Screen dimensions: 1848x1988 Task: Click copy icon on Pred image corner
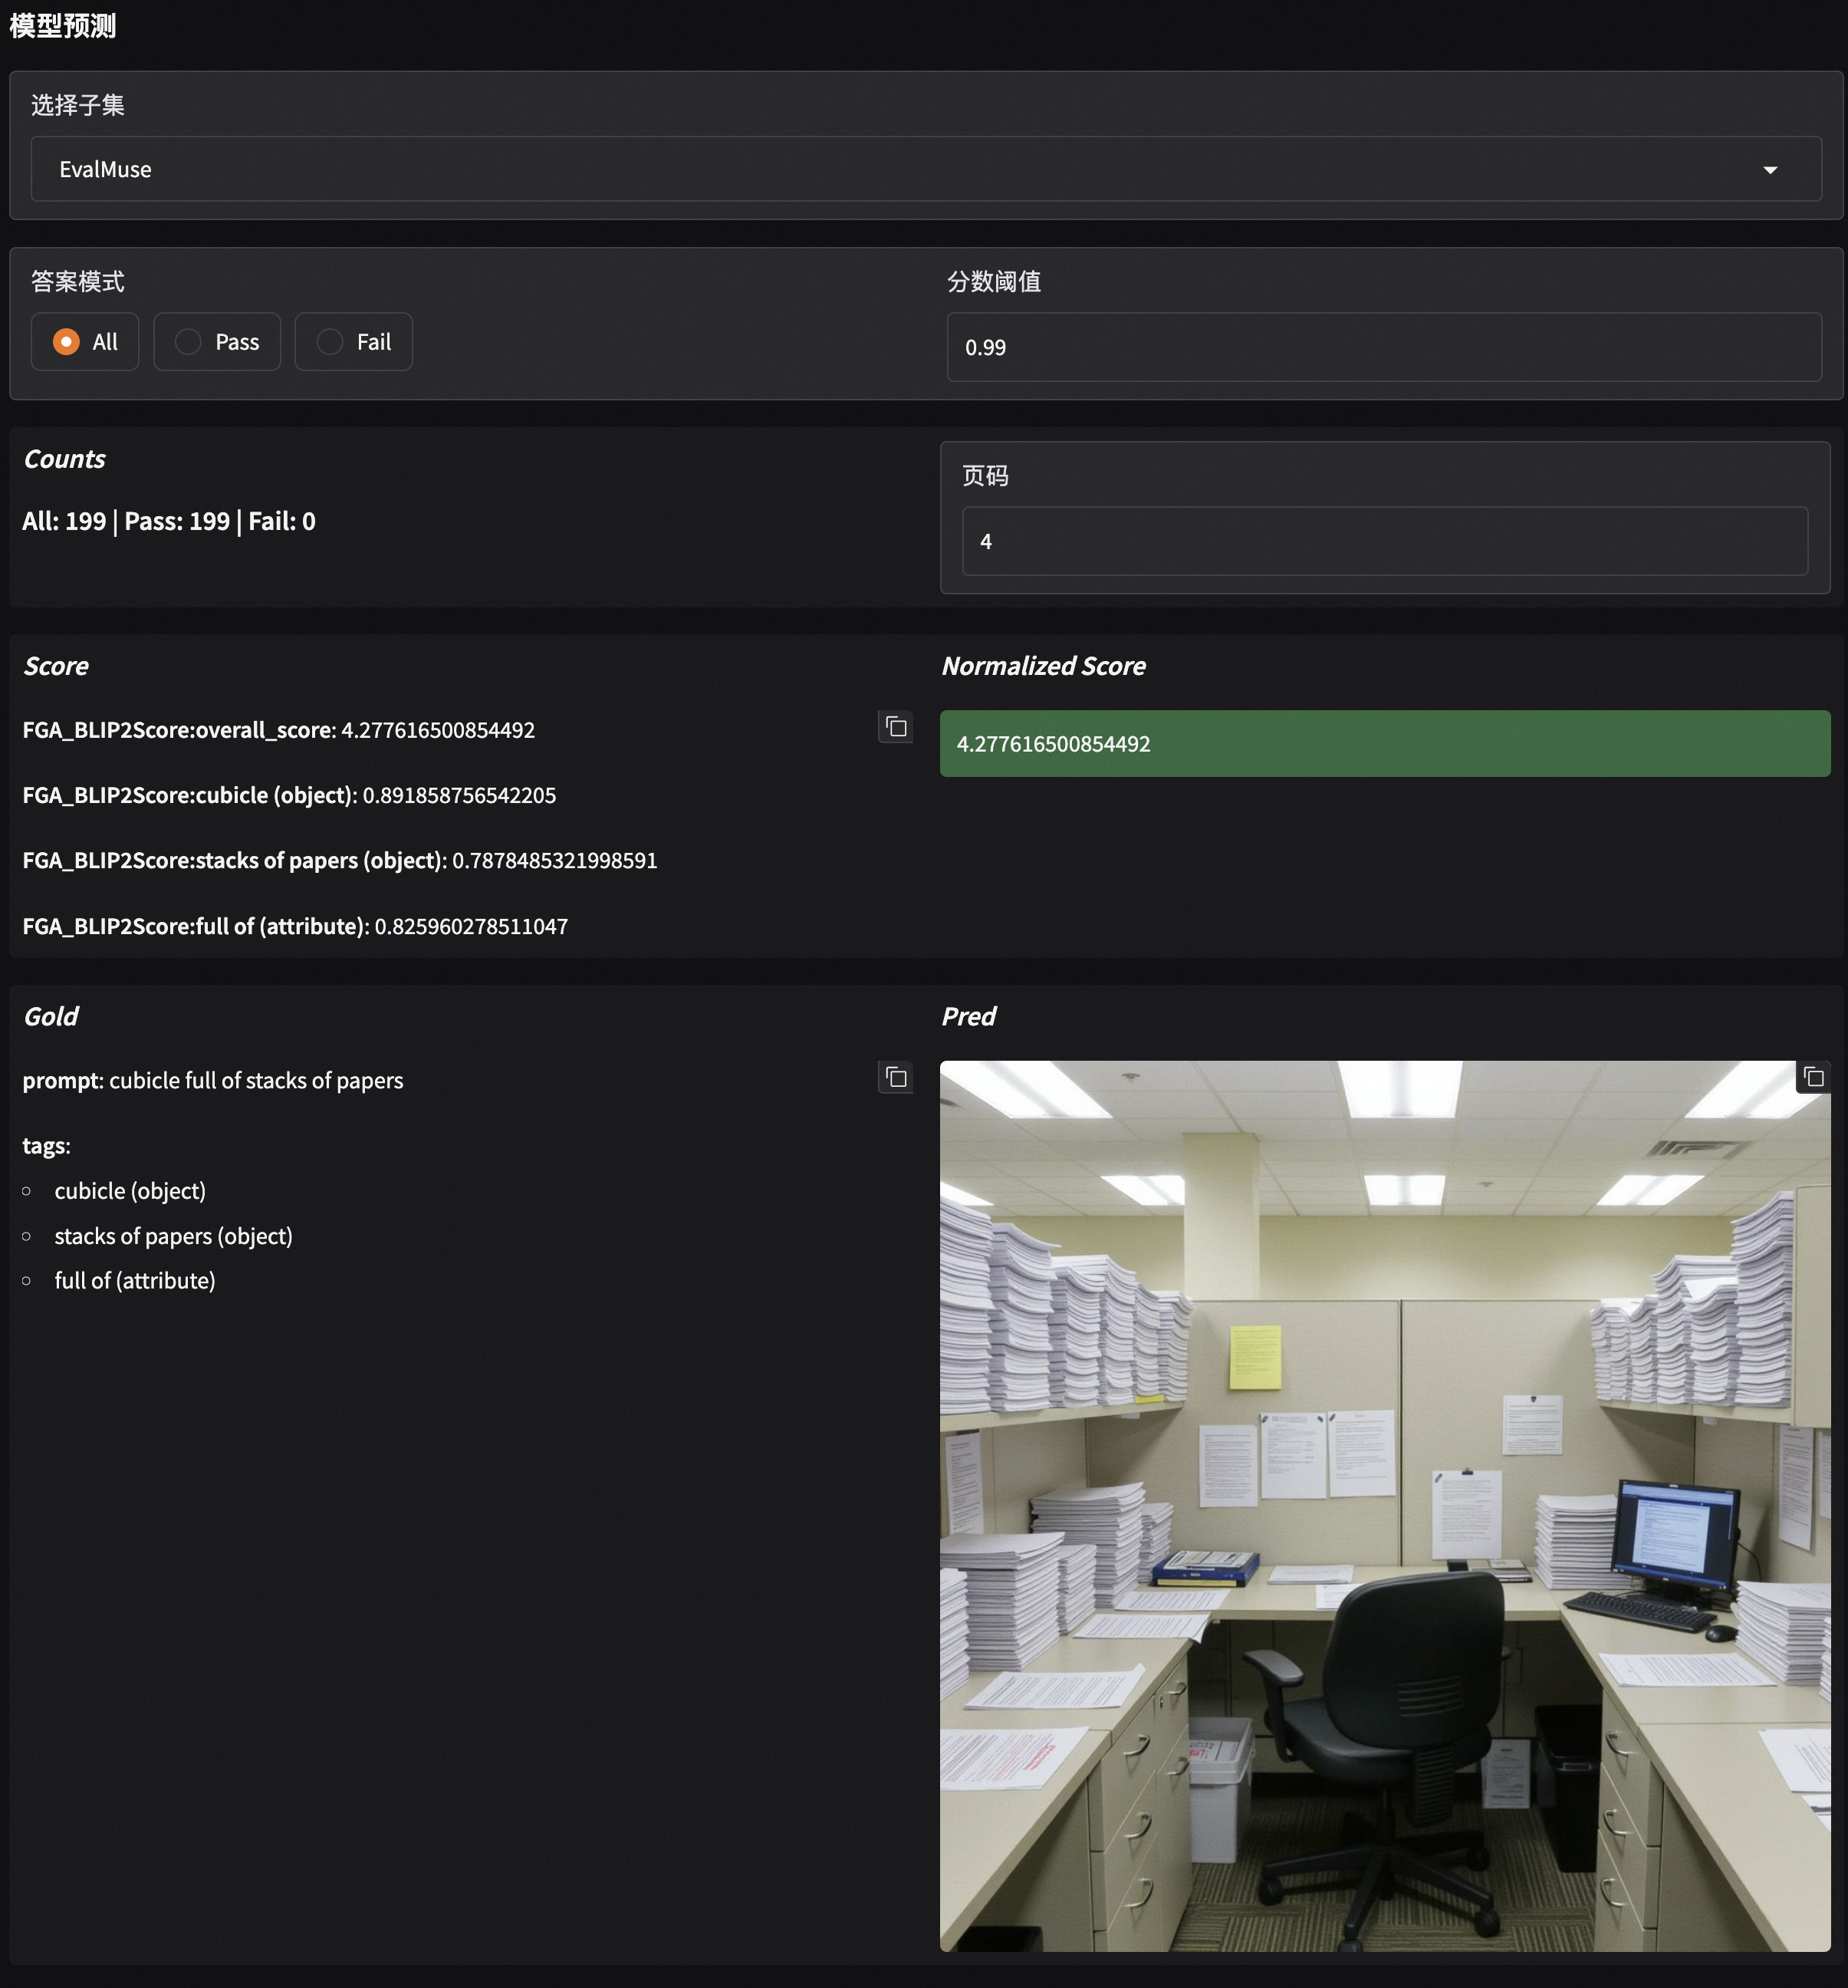pos(1813,1077)
